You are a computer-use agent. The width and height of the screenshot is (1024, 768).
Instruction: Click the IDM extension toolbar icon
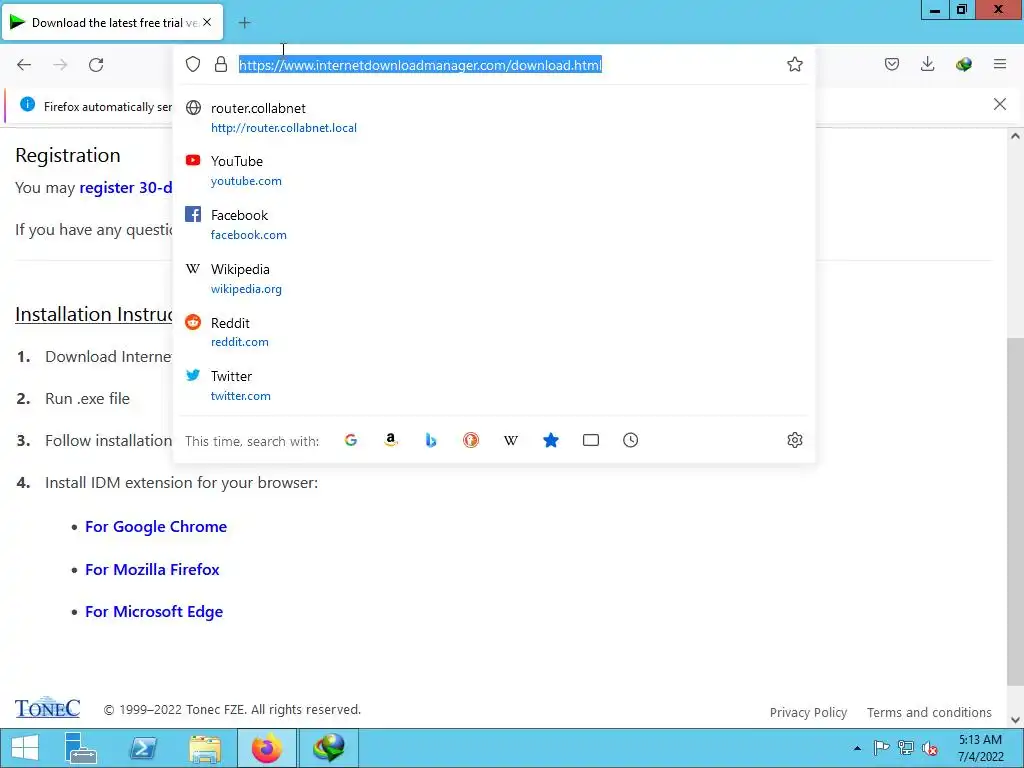pos(963,64)
